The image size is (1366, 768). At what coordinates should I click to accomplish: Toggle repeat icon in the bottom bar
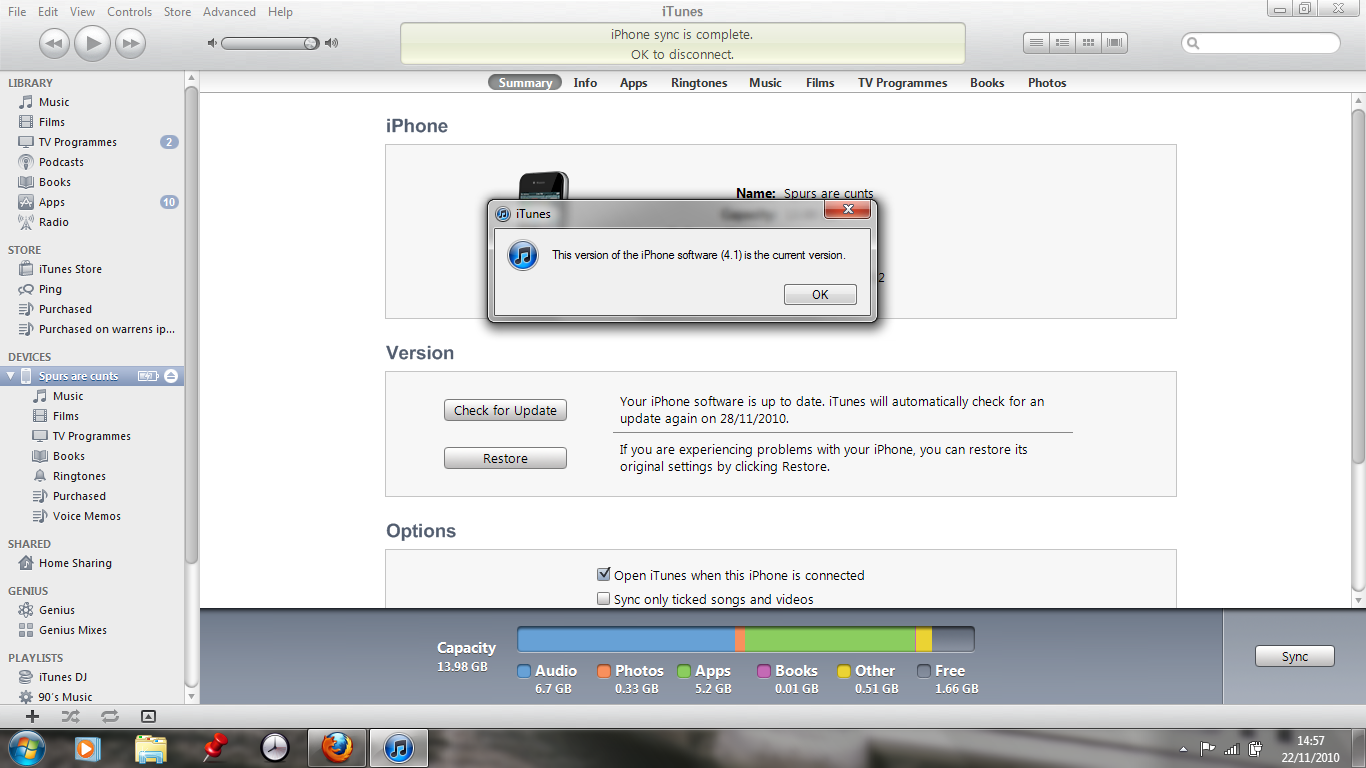[109, 716]
